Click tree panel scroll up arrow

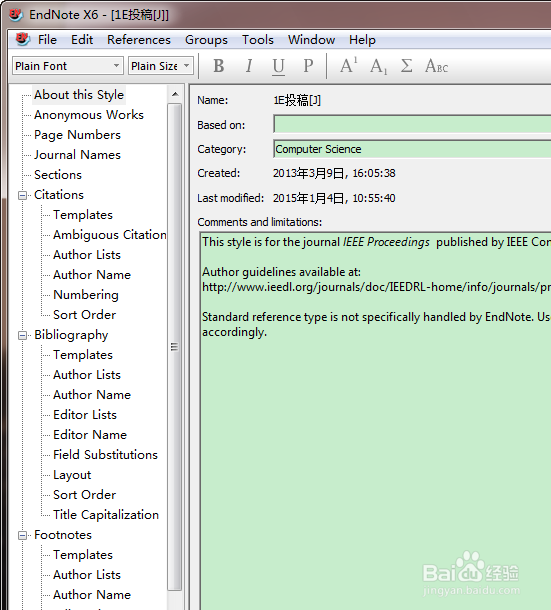tap(175, 94)
